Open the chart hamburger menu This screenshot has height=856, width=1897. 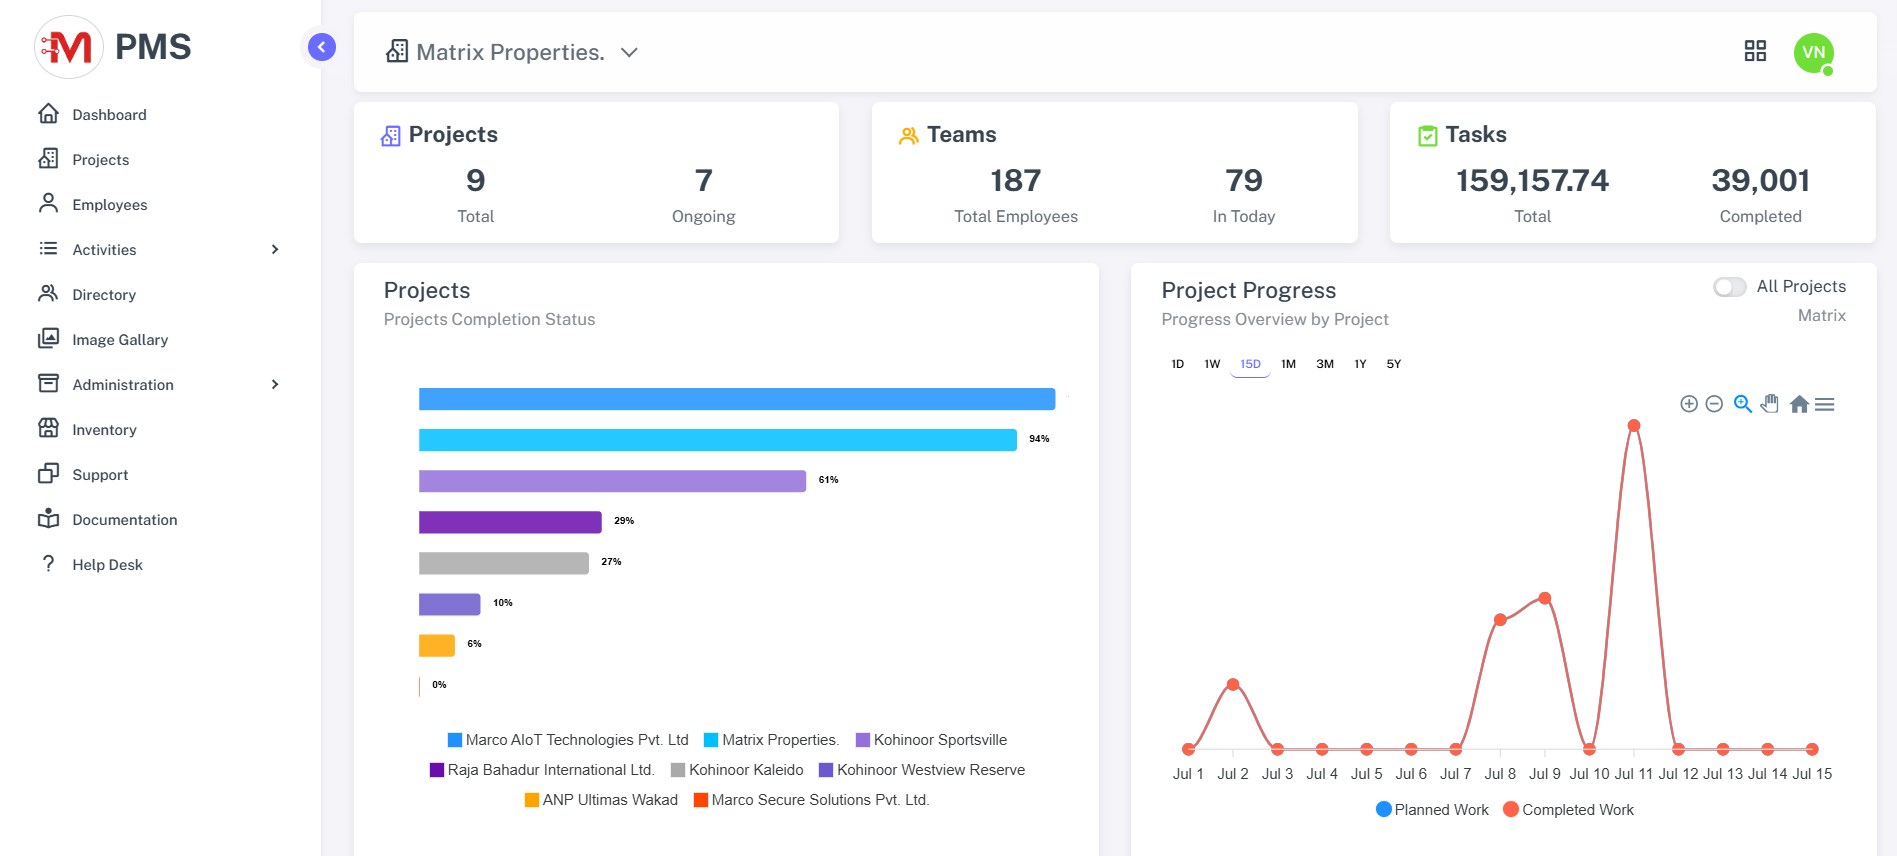pyautogui.click(x=1825, y=404)
